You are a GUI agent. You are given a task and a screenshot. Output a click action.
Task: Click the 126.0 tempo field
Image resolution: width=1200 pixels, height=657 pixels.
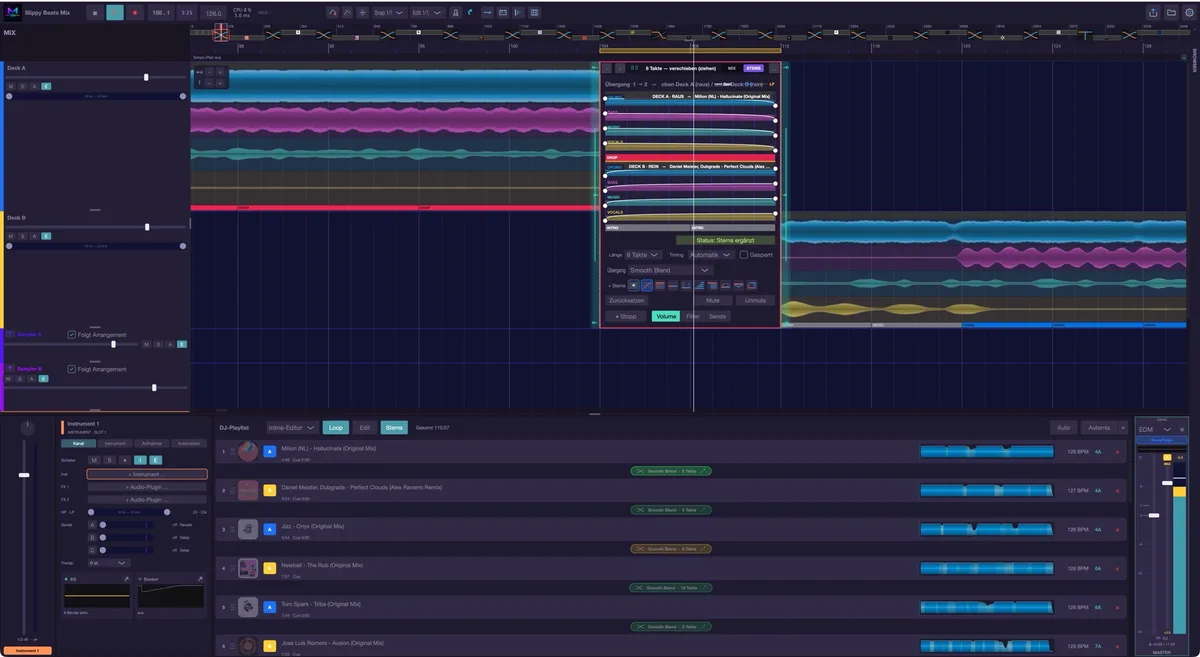(214, 13)
